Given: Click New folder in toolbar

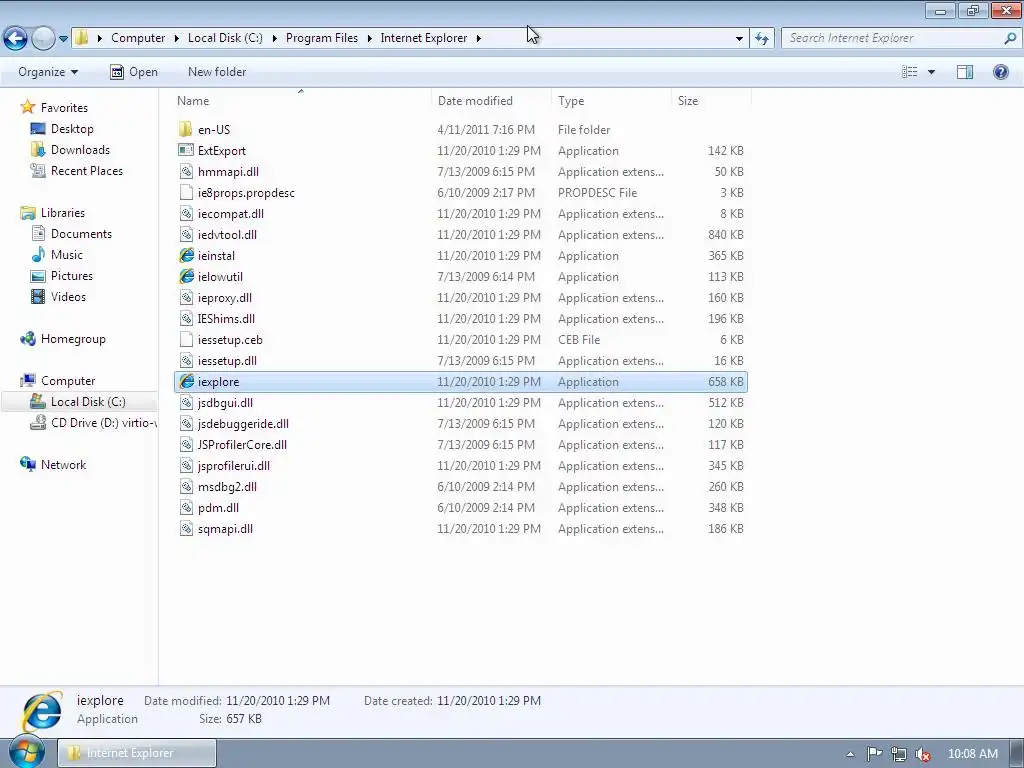Looking at the screenshot, I should 217,72.
